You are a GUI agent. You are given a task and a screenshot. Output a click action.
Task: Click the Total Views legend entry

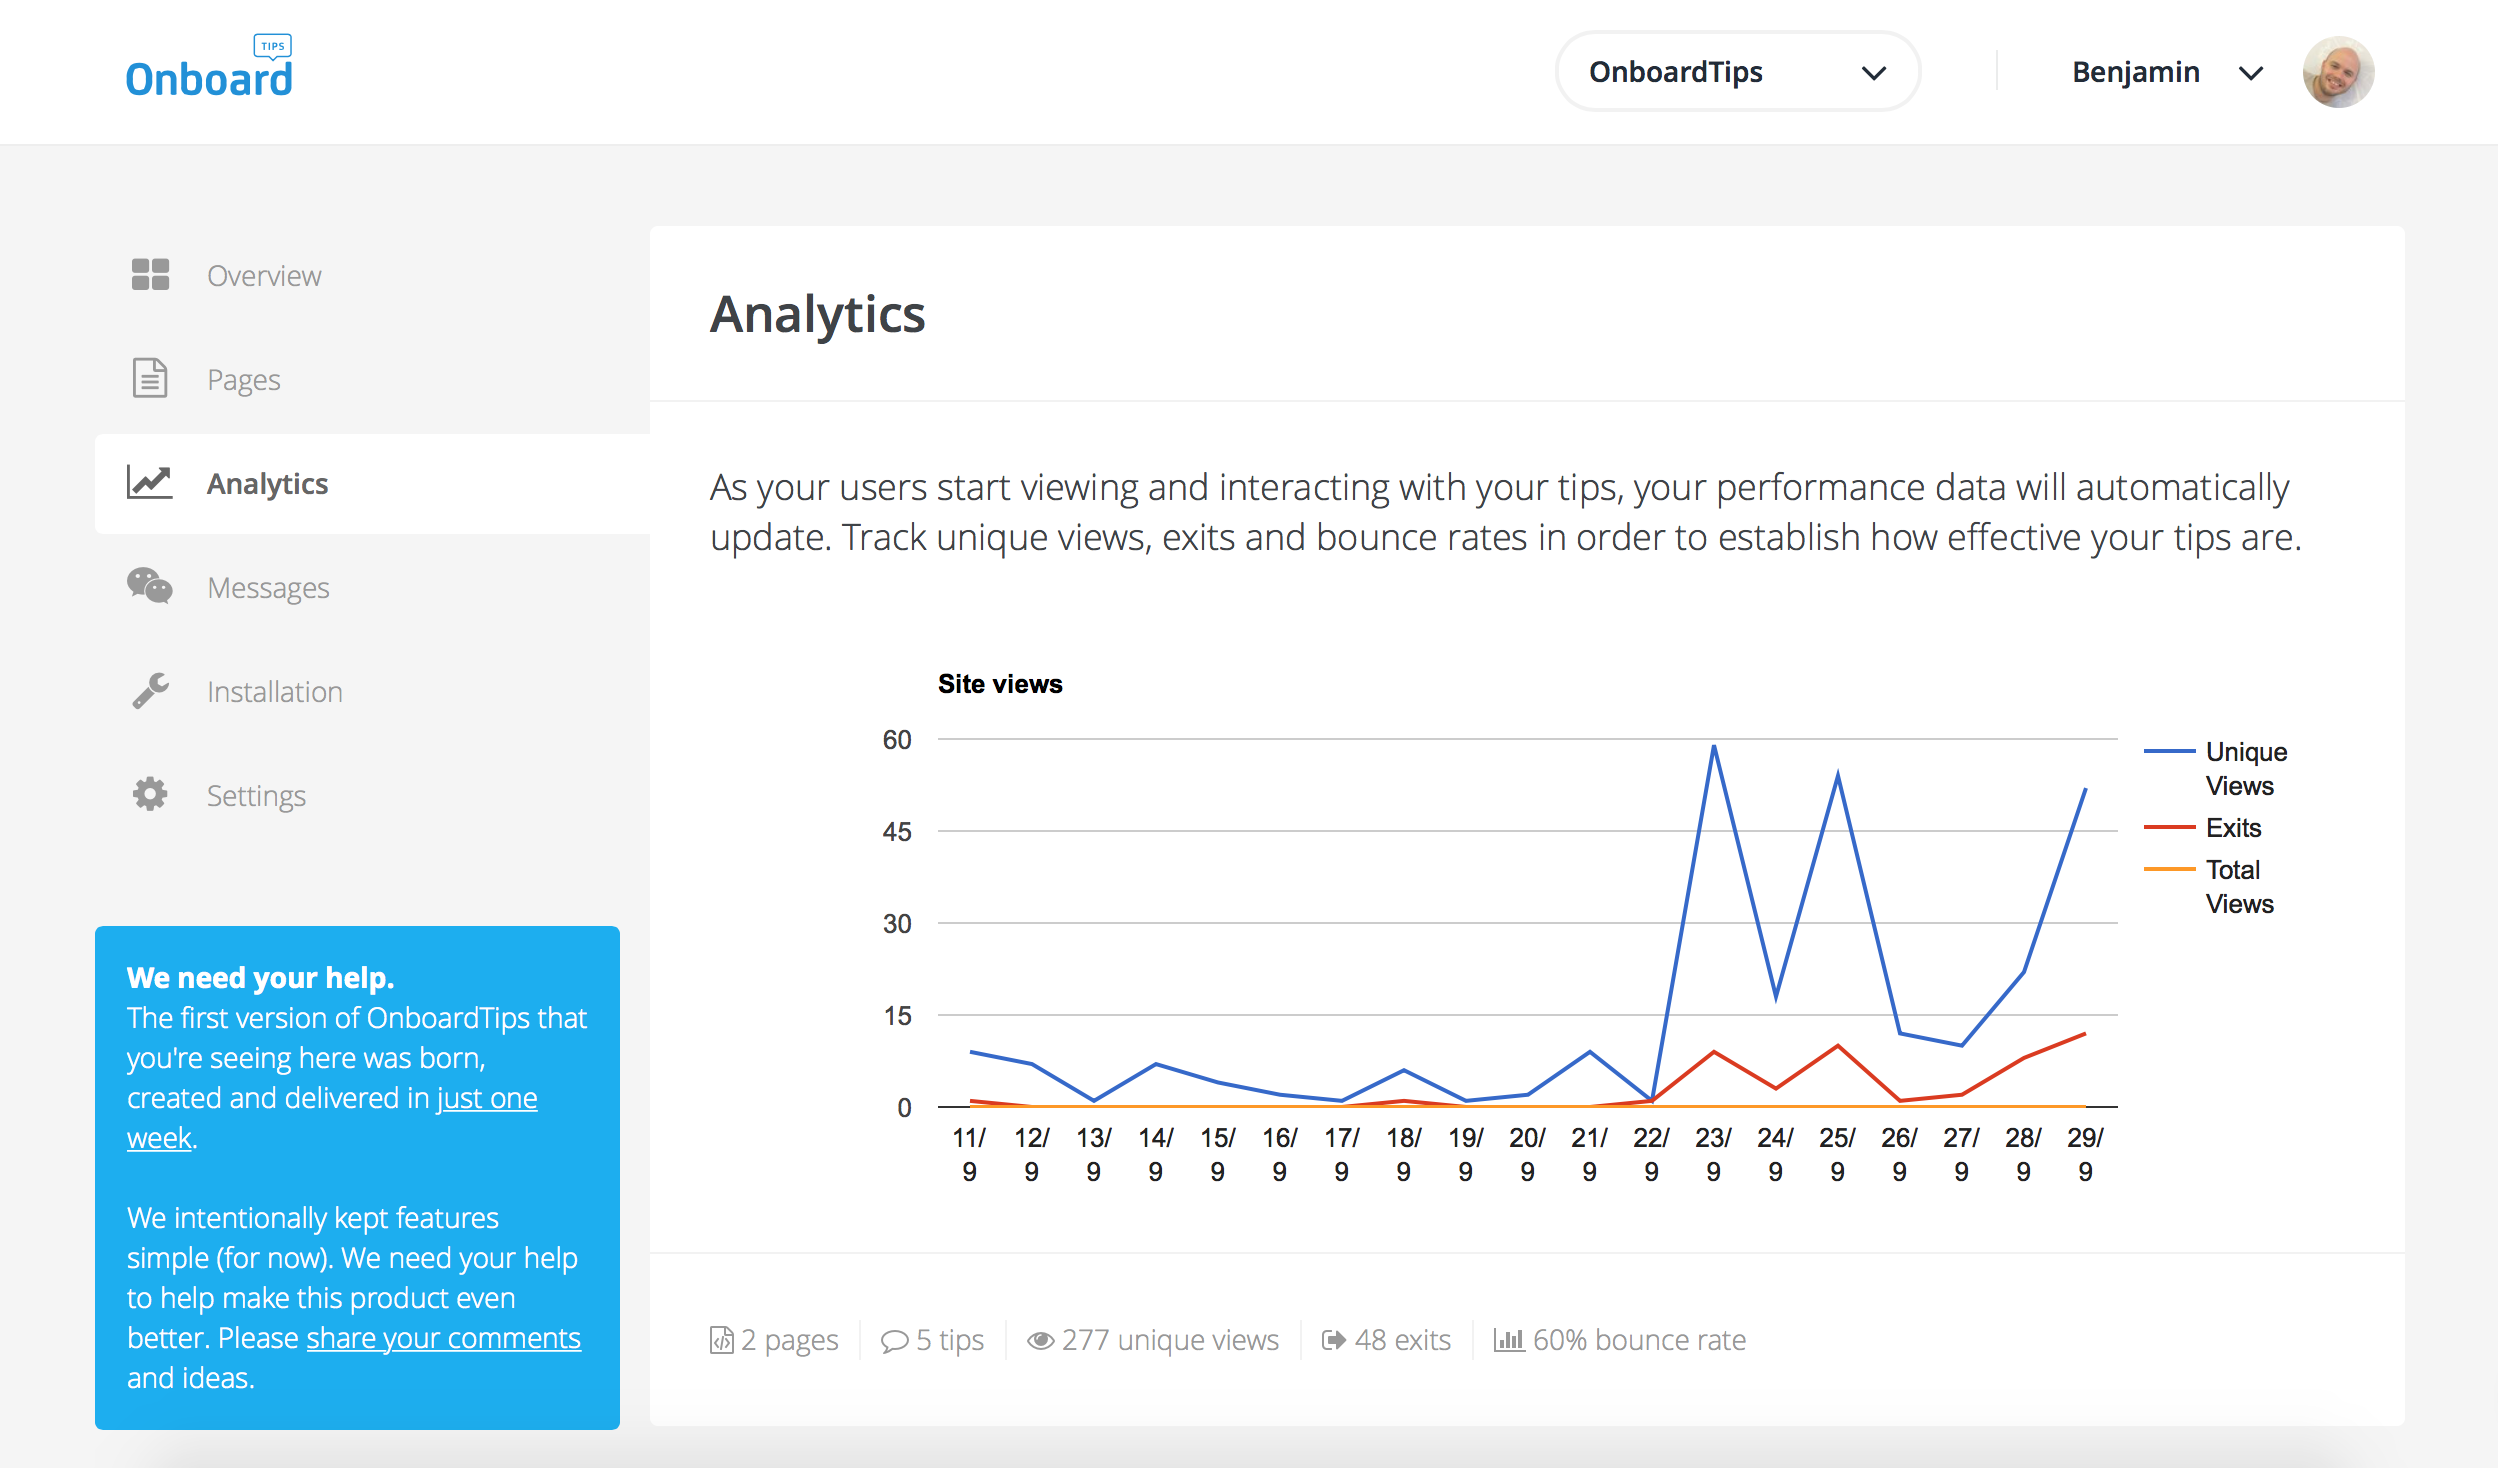click(x=2209, y=887)
